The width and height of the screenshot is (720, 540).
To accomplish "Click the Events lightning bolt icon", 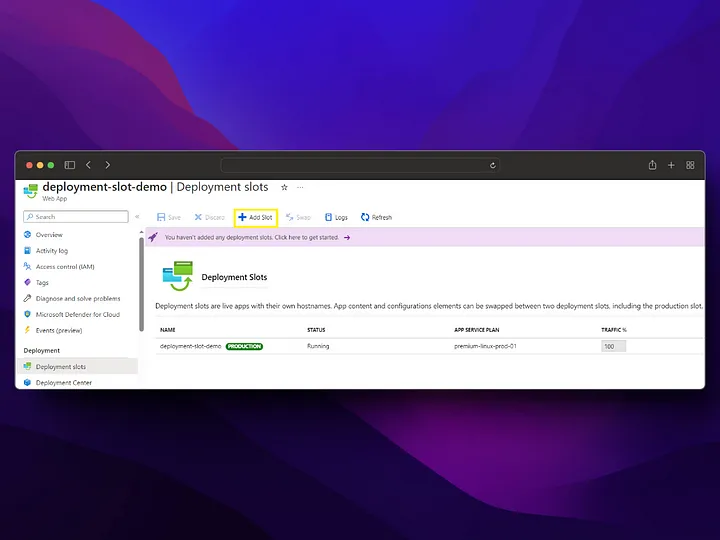I will coord(28,330).
